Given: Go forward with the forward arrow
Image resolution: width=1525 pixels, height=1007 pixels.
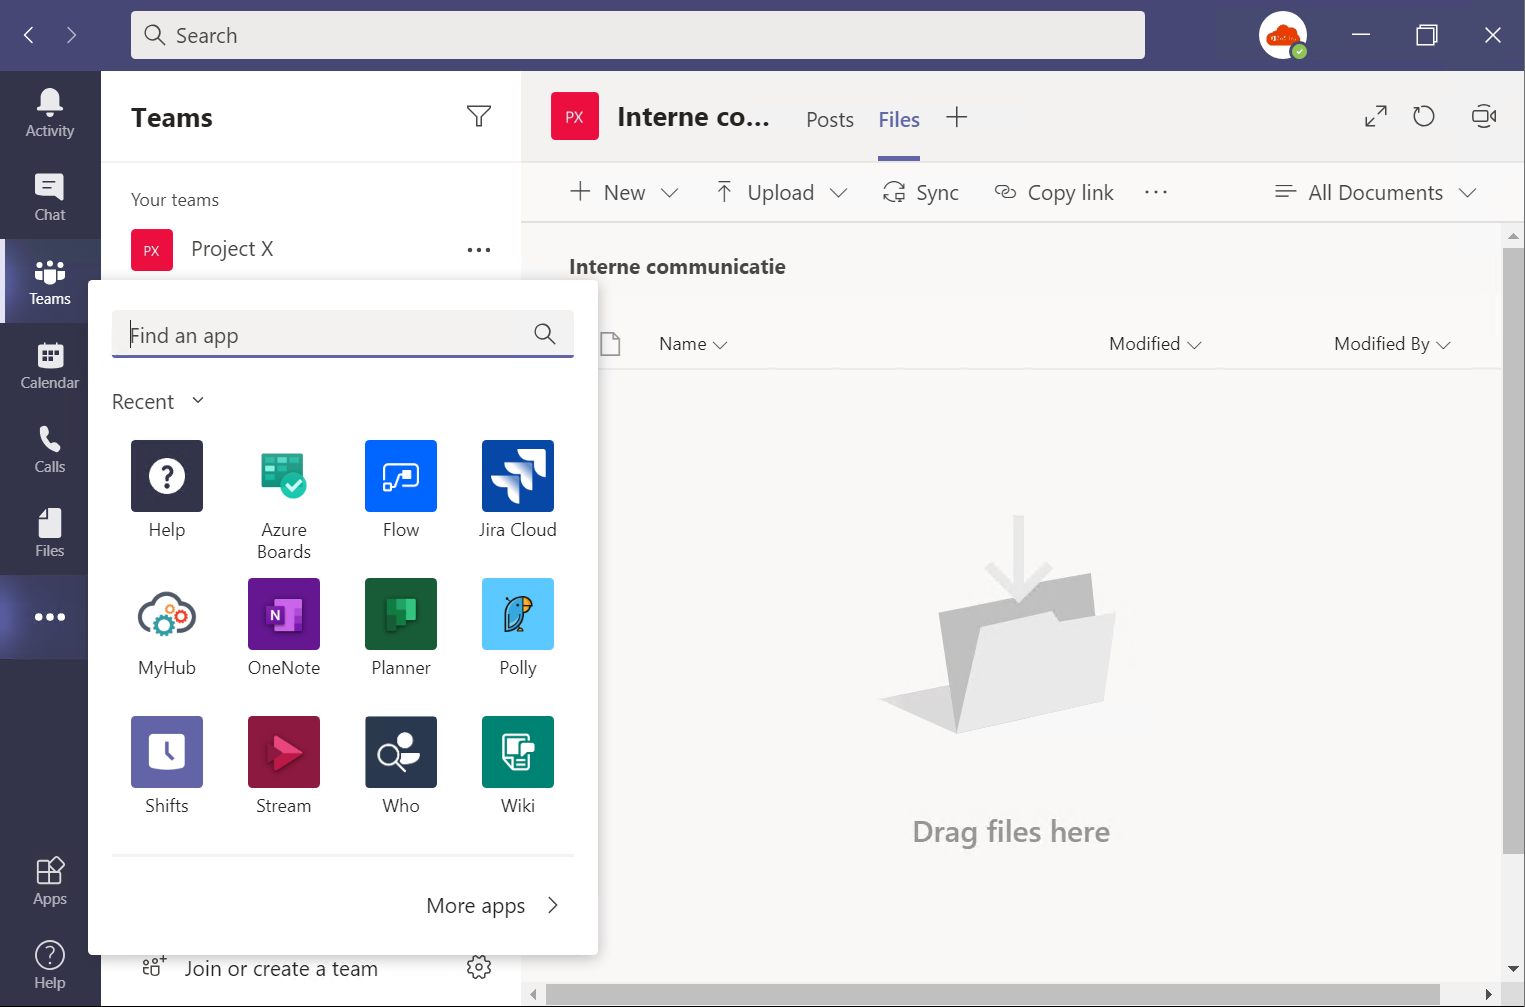Looking at the screenshot, I should (x=71, y=35).
